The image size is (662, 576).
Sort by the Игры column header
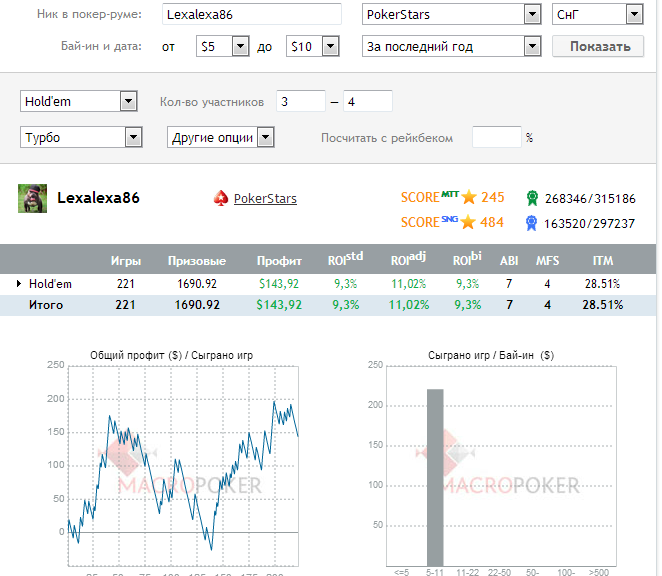(126, 261)
